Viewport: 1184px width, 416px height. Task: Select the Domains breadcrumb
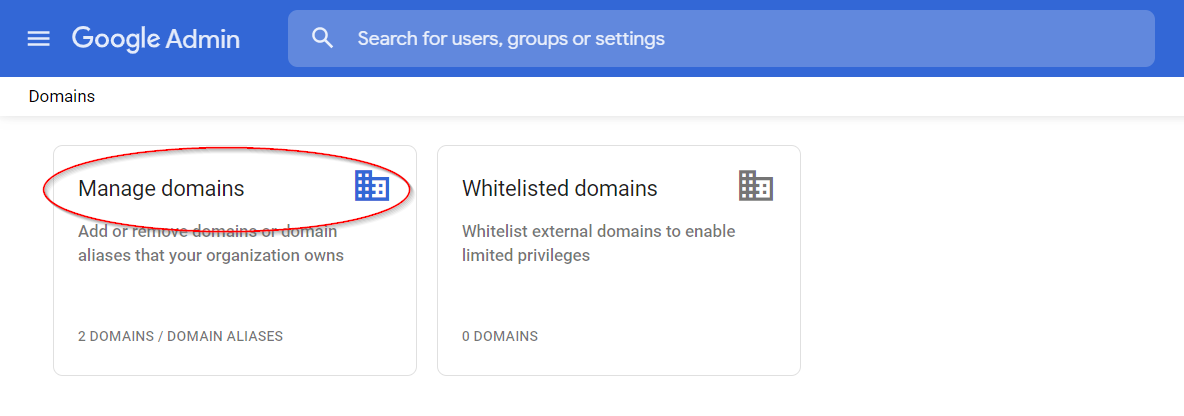pyautogui.click(x=61, y=97)
